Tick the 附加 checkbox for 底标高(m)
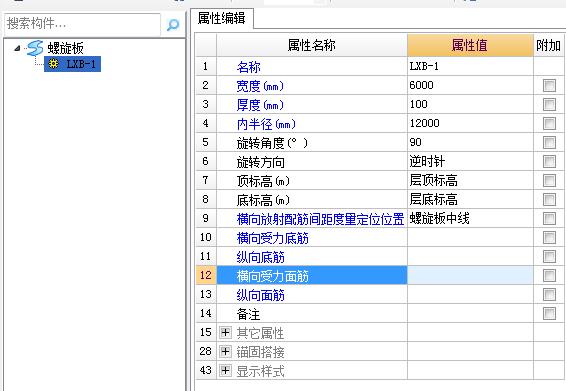 click(x=549, y=199)
